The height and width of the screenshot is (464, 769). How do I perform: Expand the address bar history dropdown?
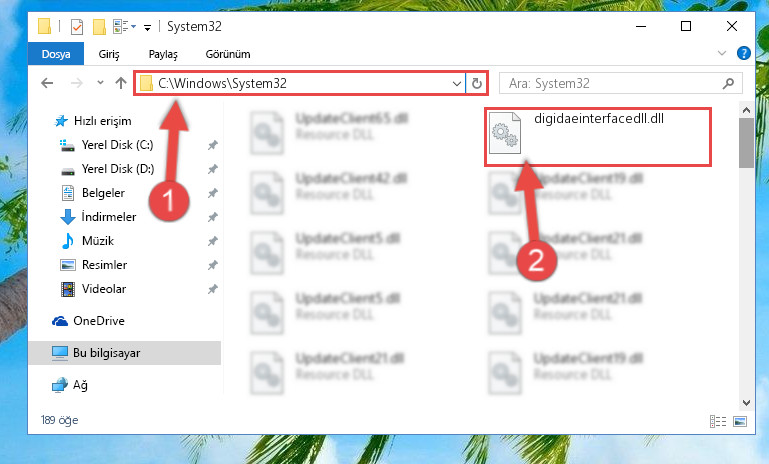coord(457,83)
